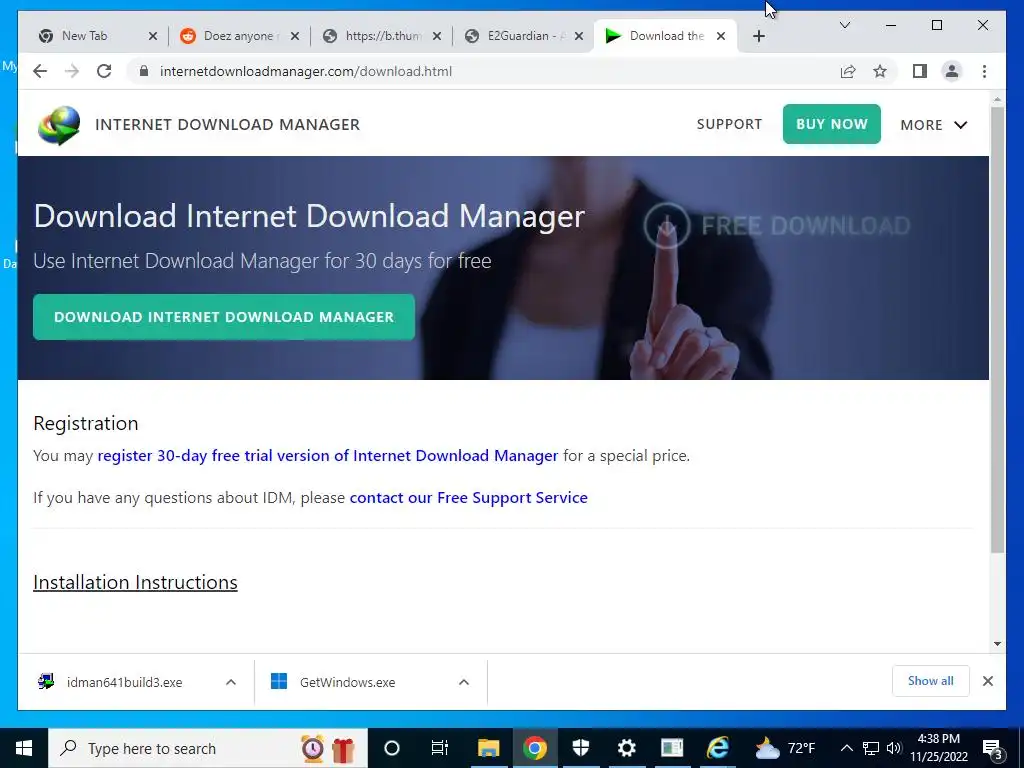The width and height of the screenshot is (1024, 768).
Task: Open Task View on the taskbar
Action: 440,748
